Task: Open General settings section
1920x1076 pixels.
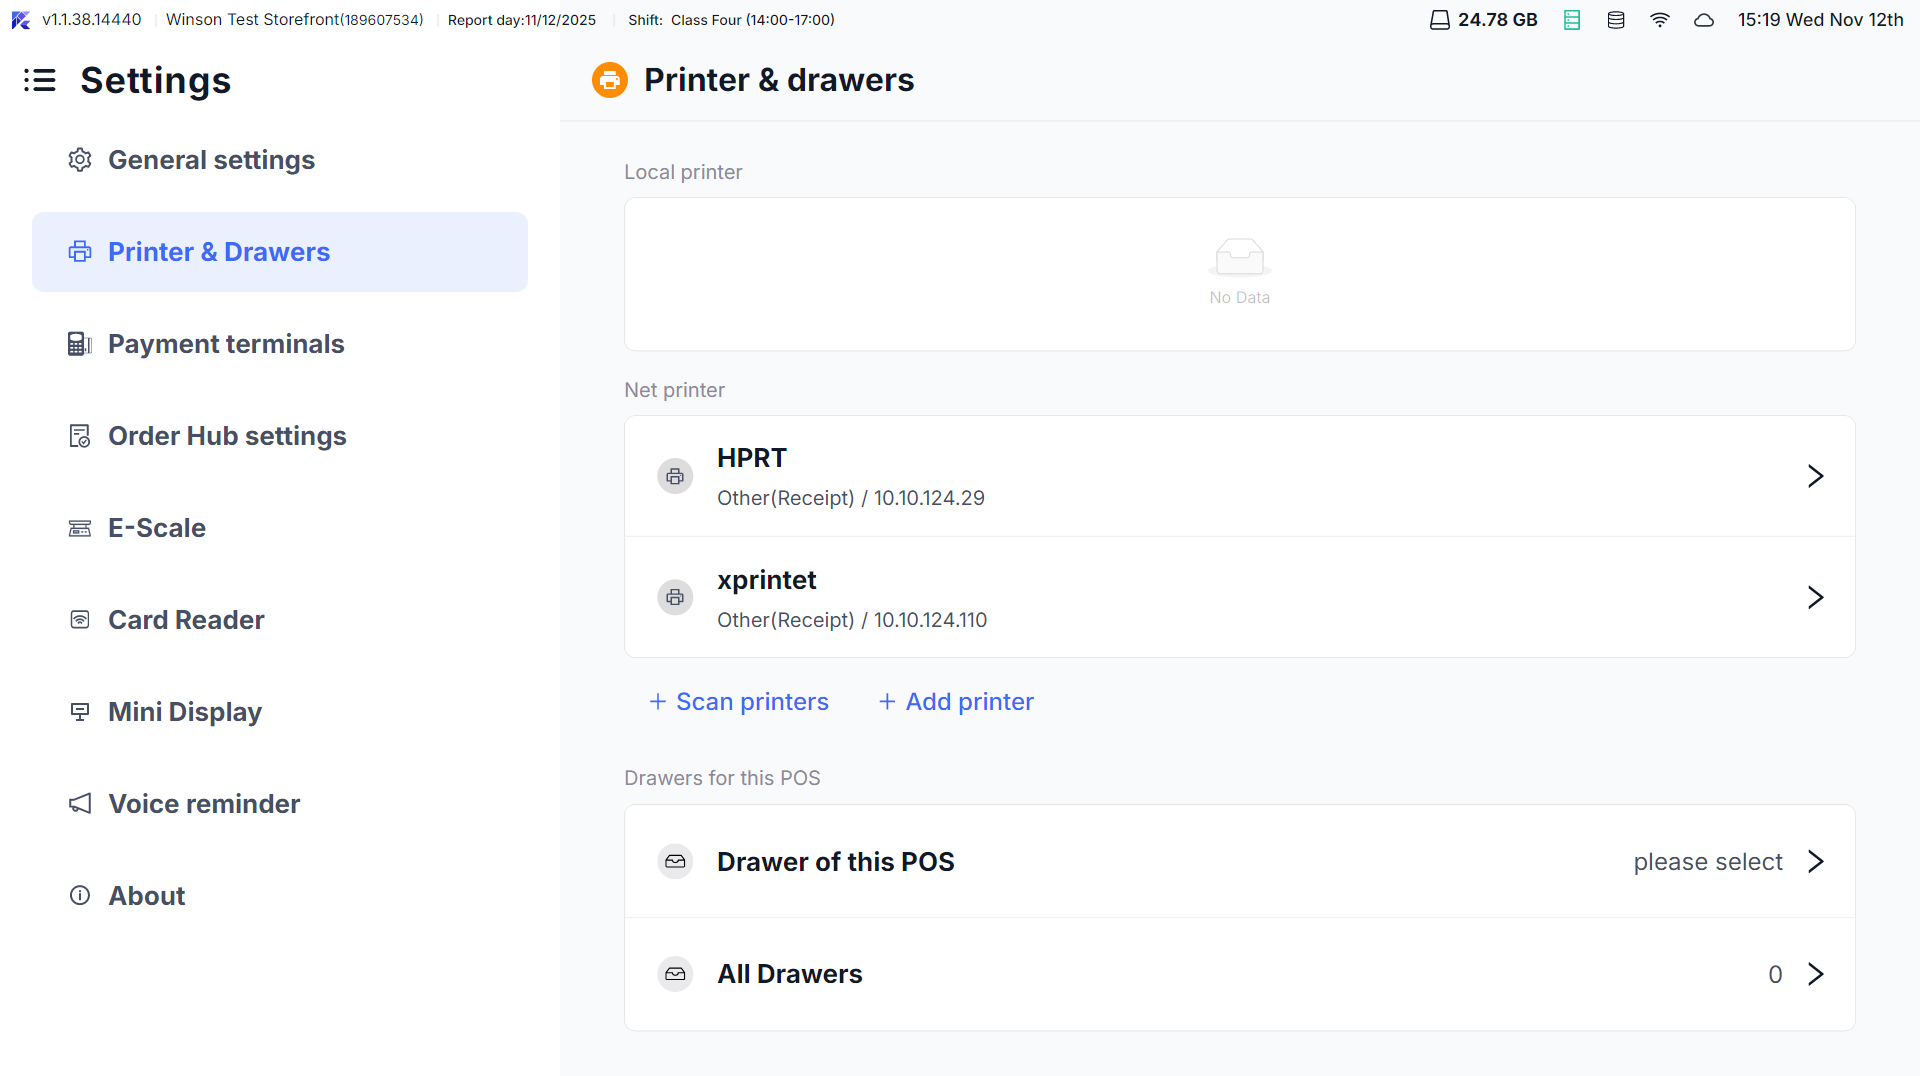Action: [x=211, y=160]
